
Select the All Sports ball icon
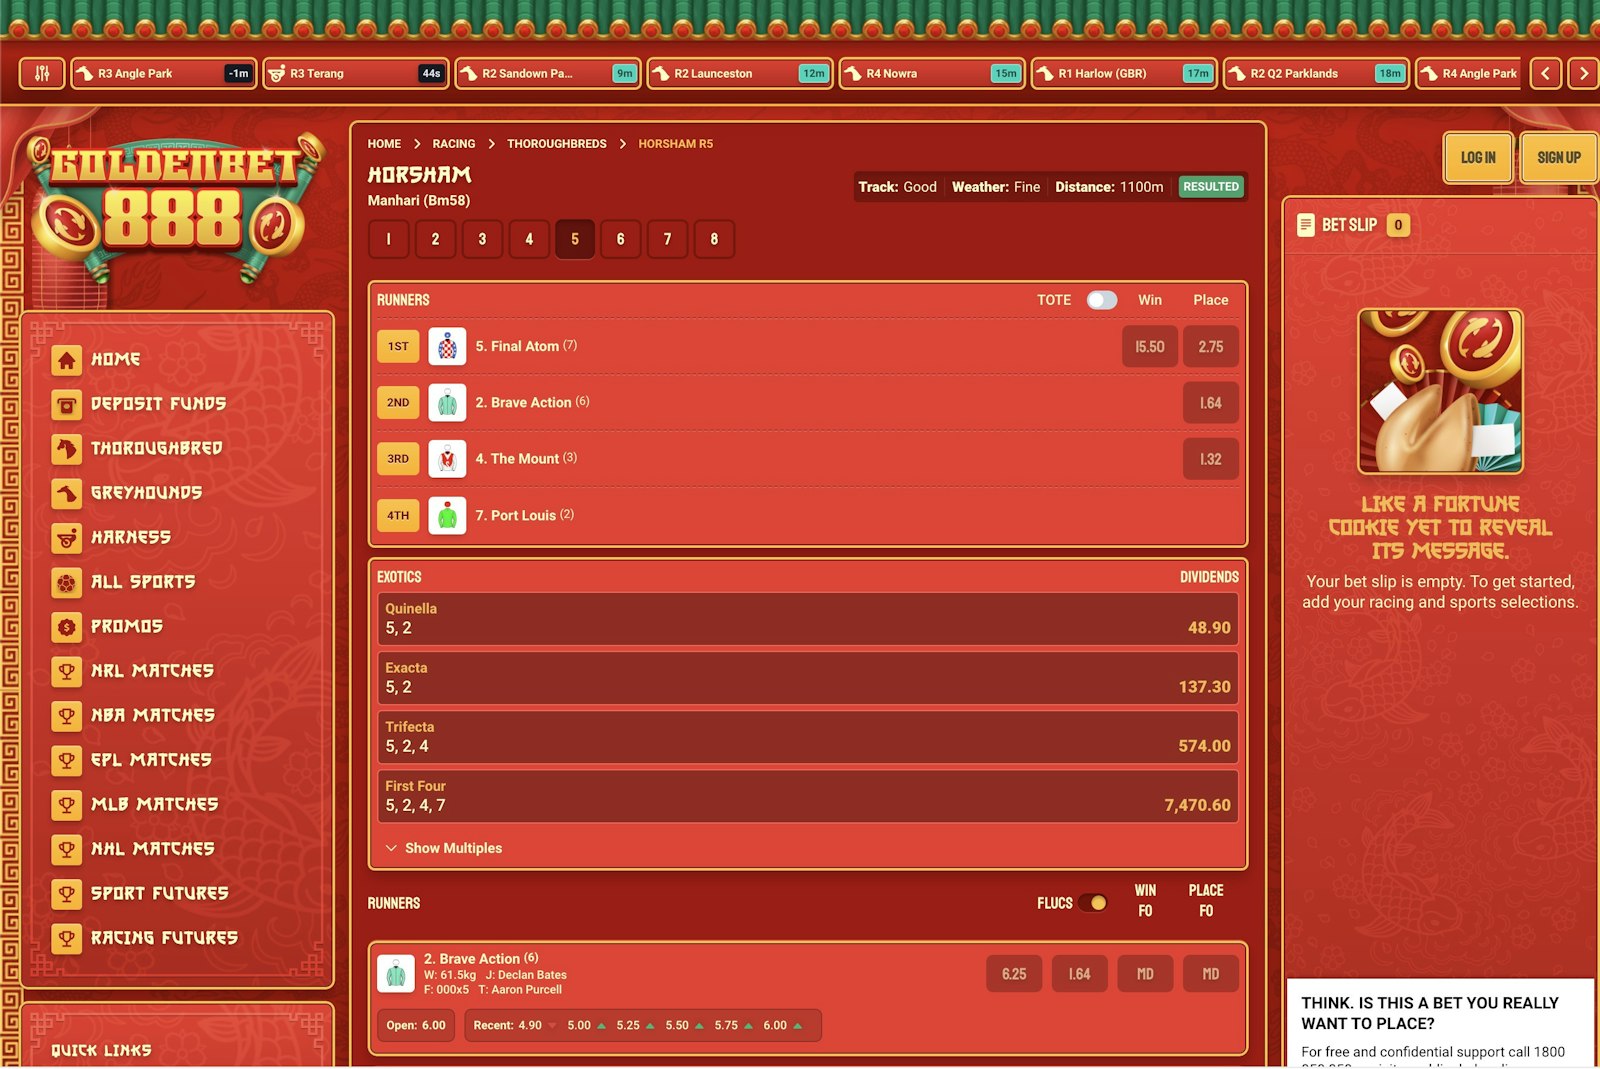point(66,581)
